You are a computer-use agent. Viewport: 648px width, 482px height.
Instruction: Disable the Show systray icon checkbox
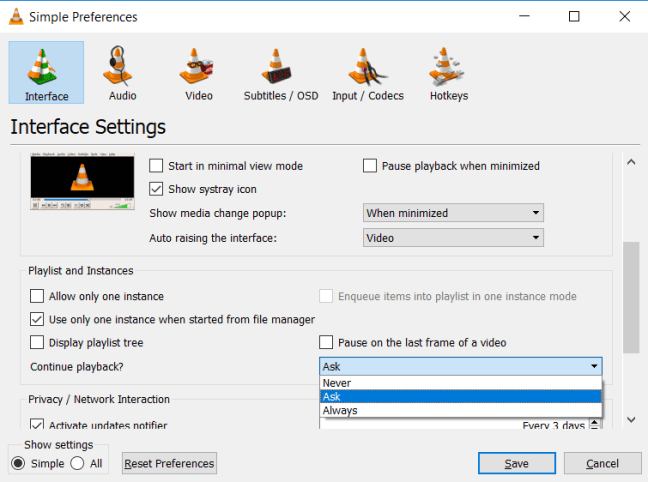point(156,188)
